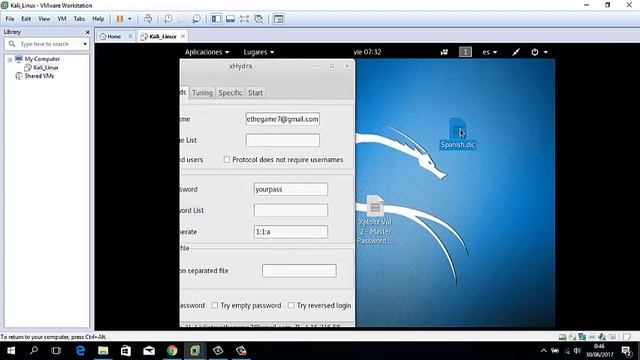640x360 pixels.
Task: Click the Kali users icon in top bar
Action: pyautogui.click(x=444, y=52)
